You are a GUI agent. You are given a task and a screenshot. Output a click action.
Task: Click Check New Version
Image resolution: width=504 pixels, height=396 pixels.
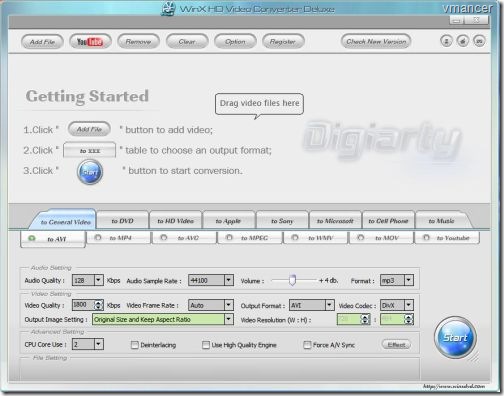pos(376,42)
